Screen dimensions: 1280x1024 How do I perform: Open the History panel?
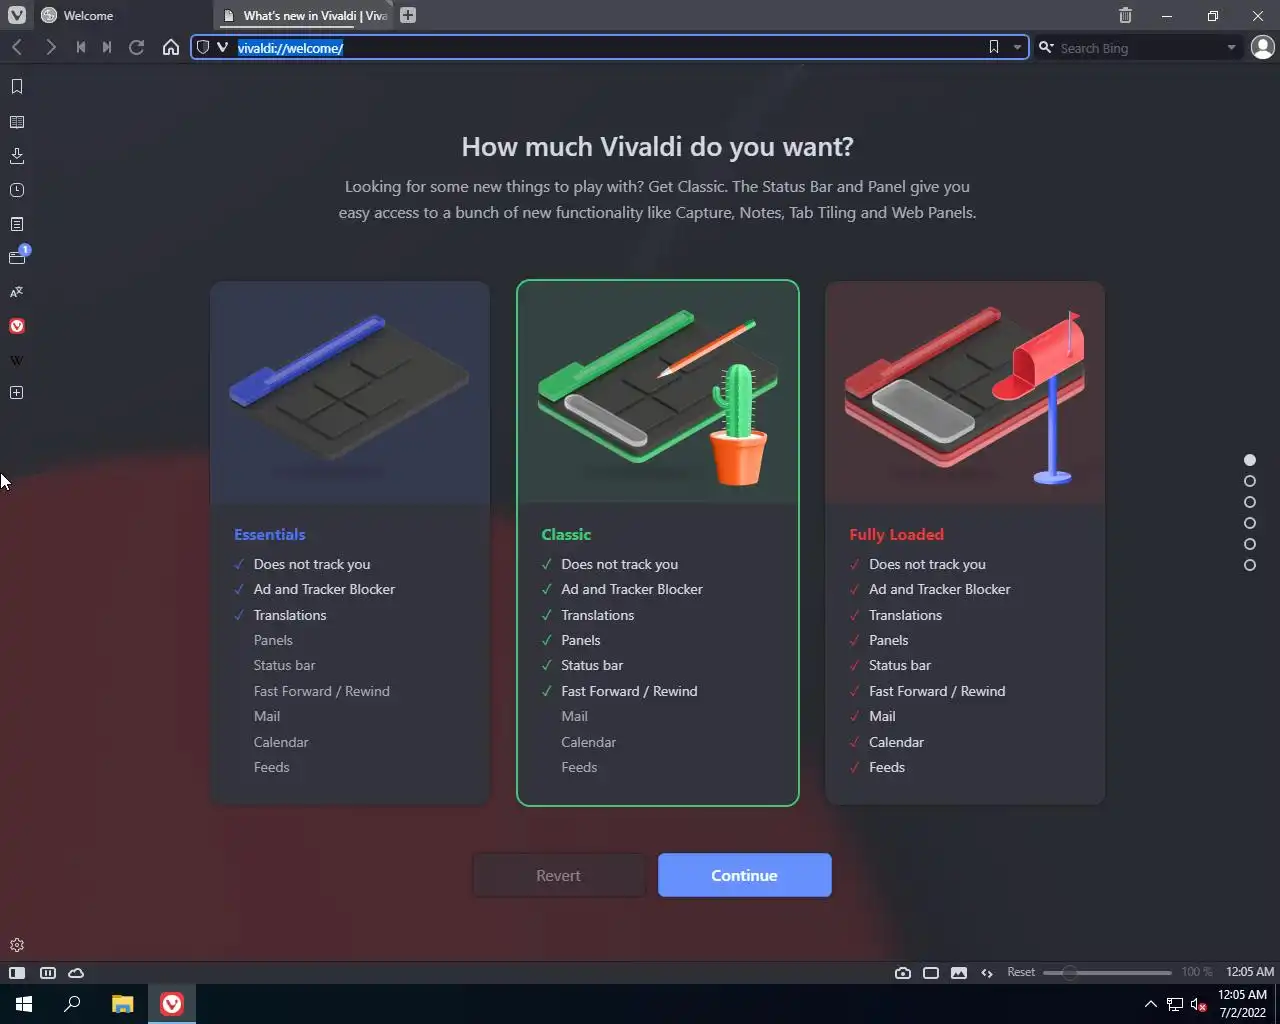click(x=17, y=190)
